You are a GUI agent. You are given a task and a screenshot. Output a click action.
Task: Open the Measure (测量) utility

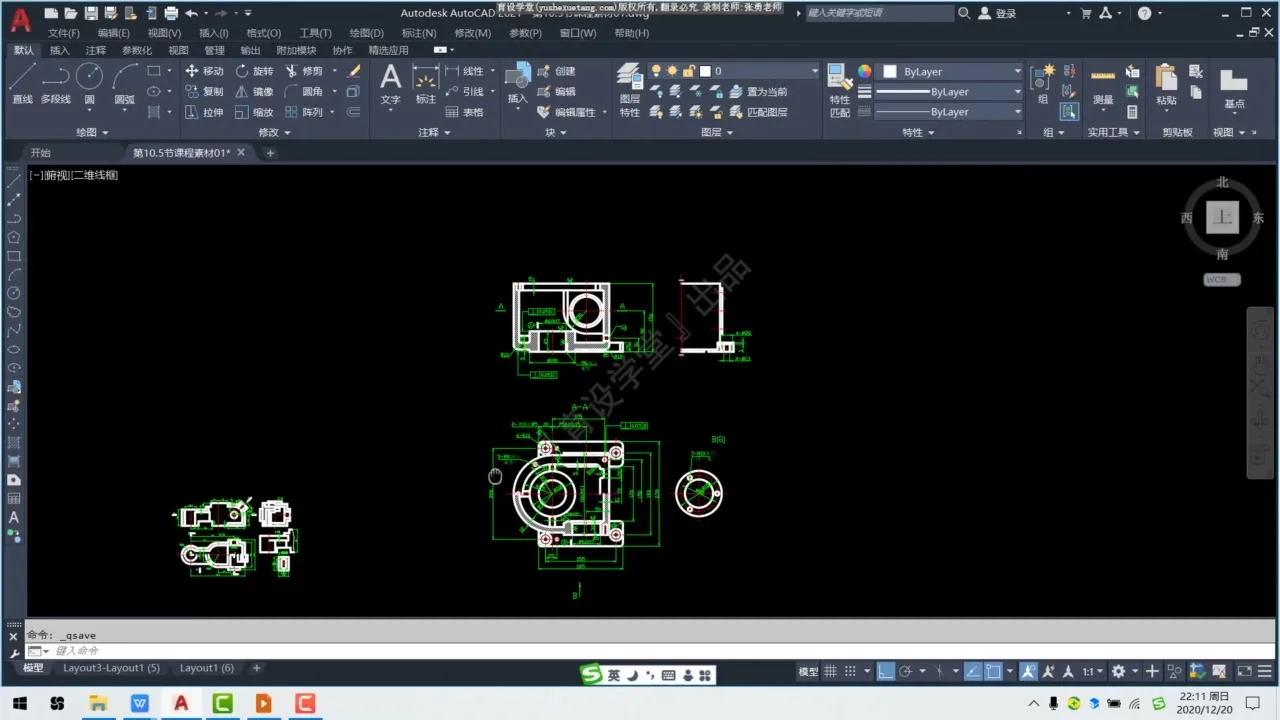coord(1102,84)
